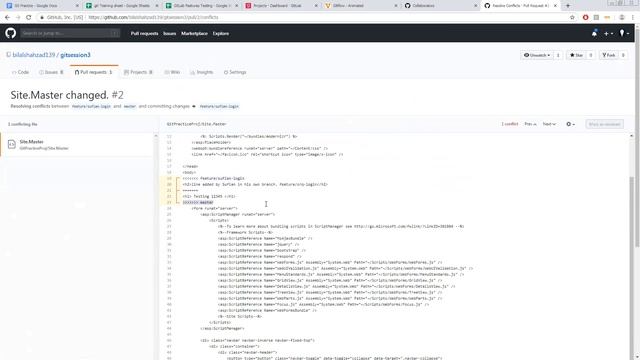
Task: Jump to the previous conflict
Action: pyautogui.click(x=531, y=124)
